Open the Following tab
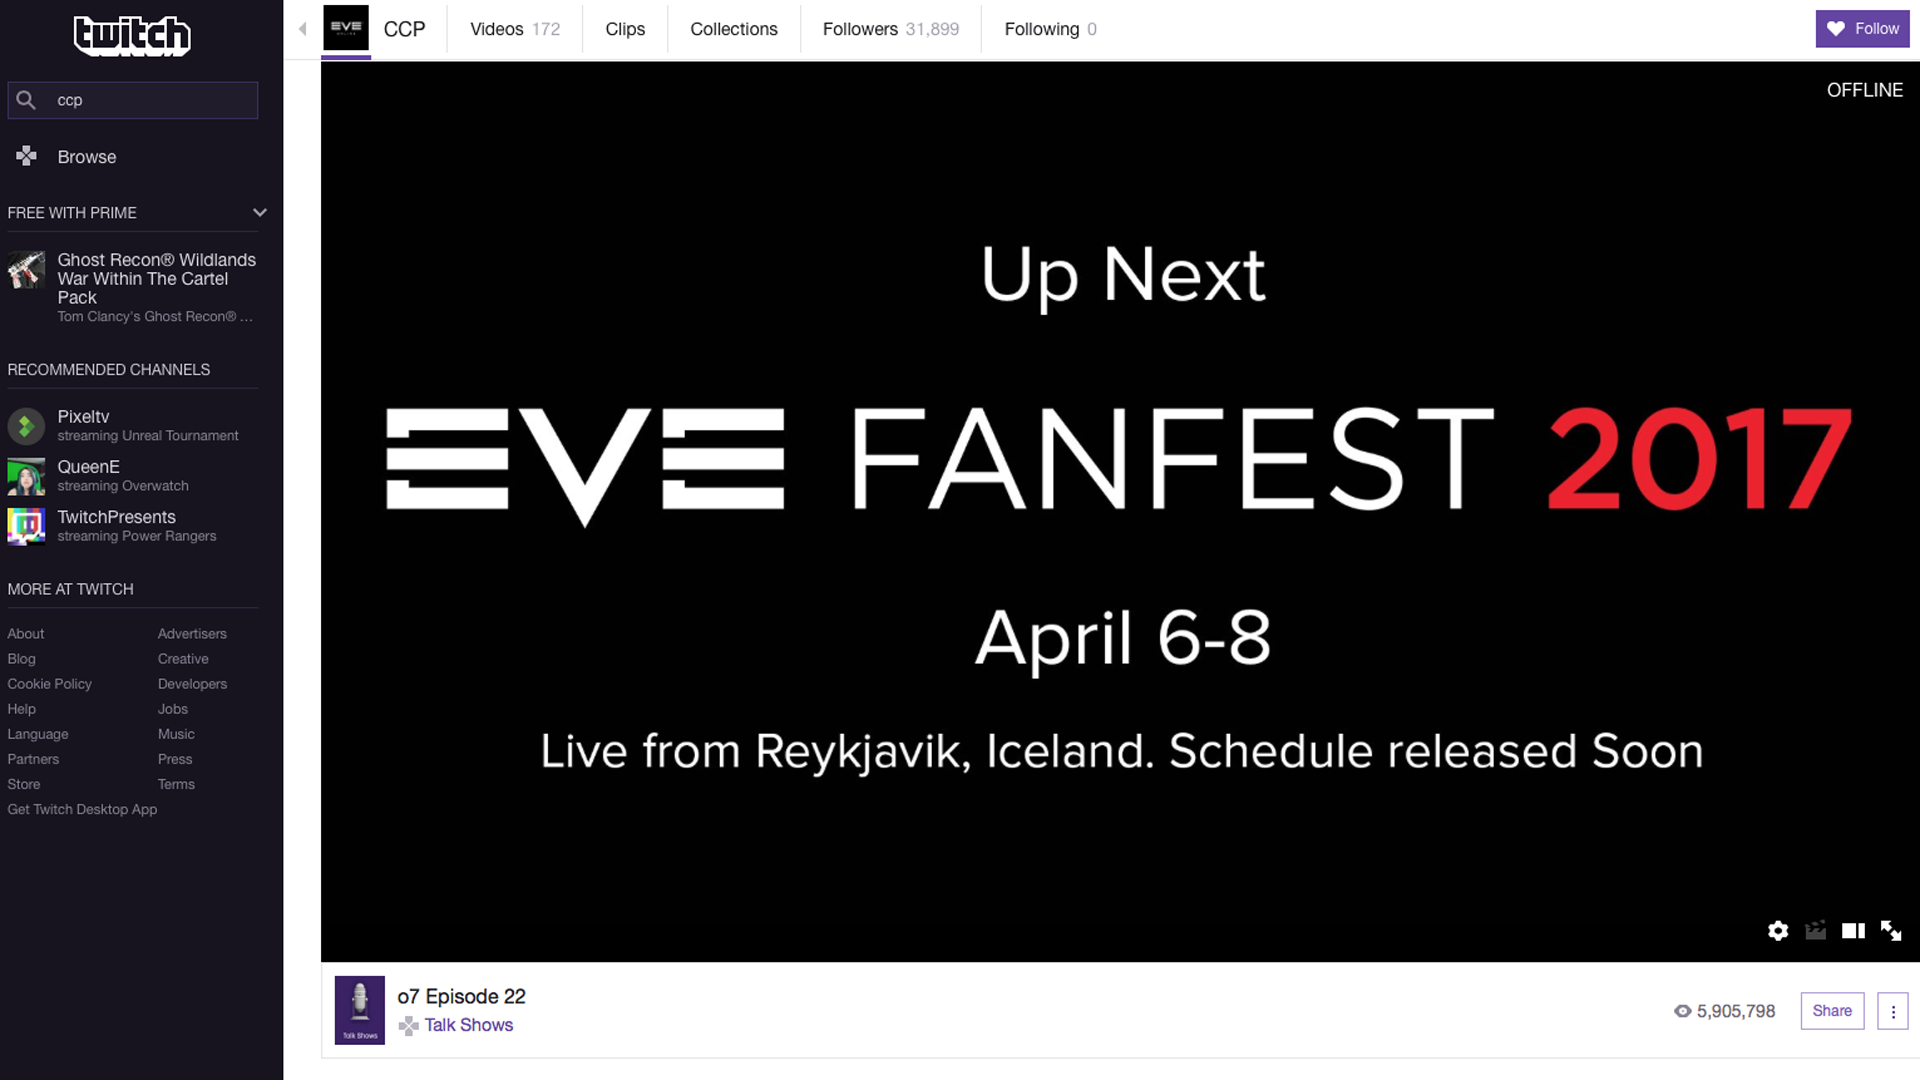 pyautogui.click(x=1050, y=29)
